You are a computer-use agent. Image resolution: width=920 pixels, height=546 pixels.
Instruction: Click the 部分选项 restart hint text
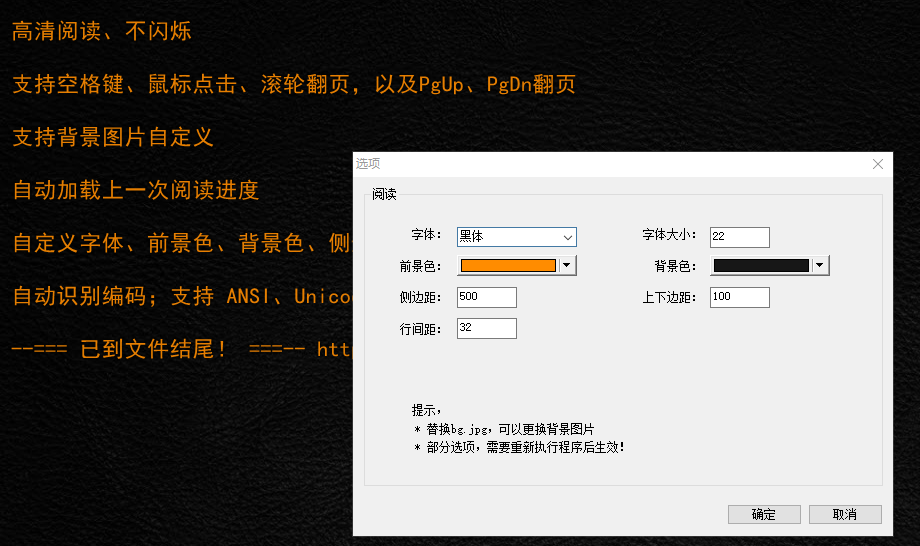[519, 447]
